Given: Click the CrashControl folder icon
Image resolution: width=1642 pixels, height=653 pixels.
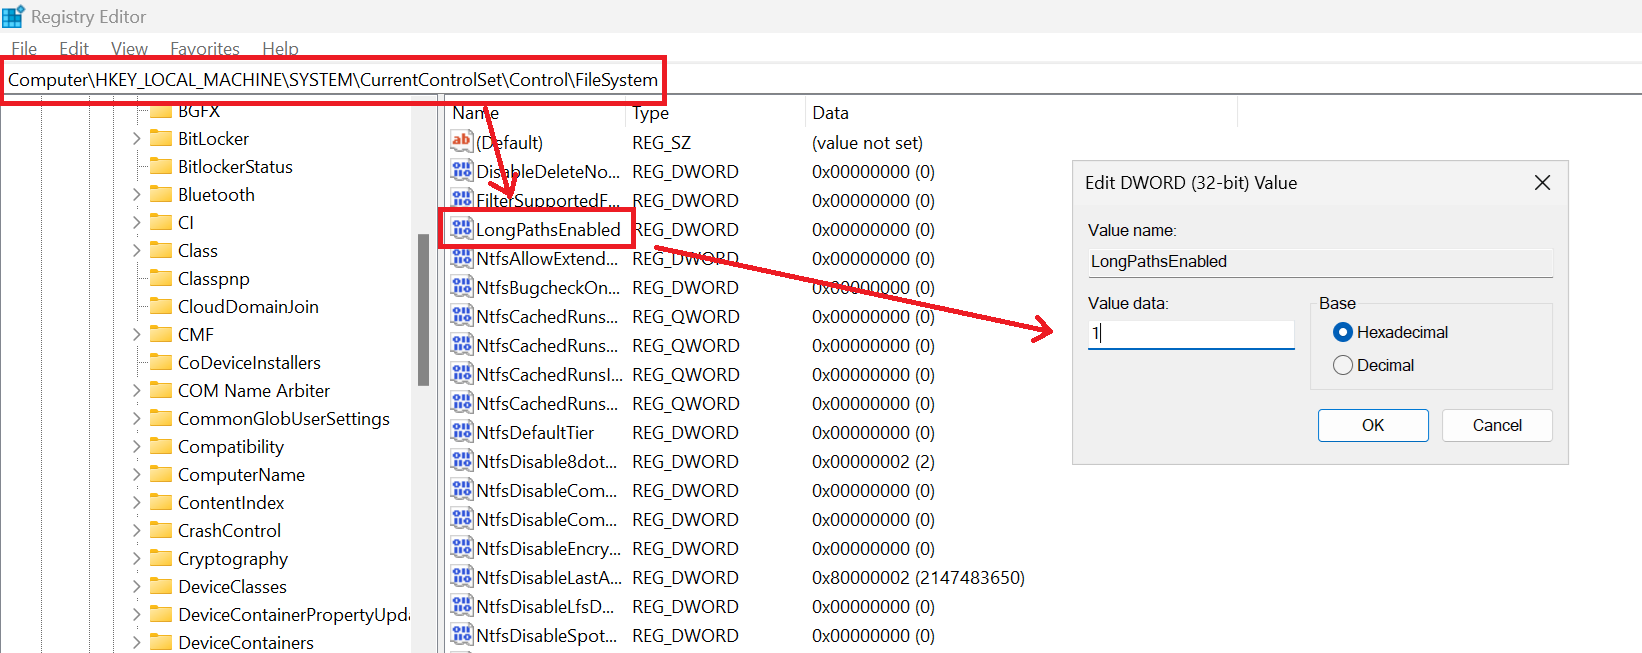Looking at the screenshot, I should (161, 530).
